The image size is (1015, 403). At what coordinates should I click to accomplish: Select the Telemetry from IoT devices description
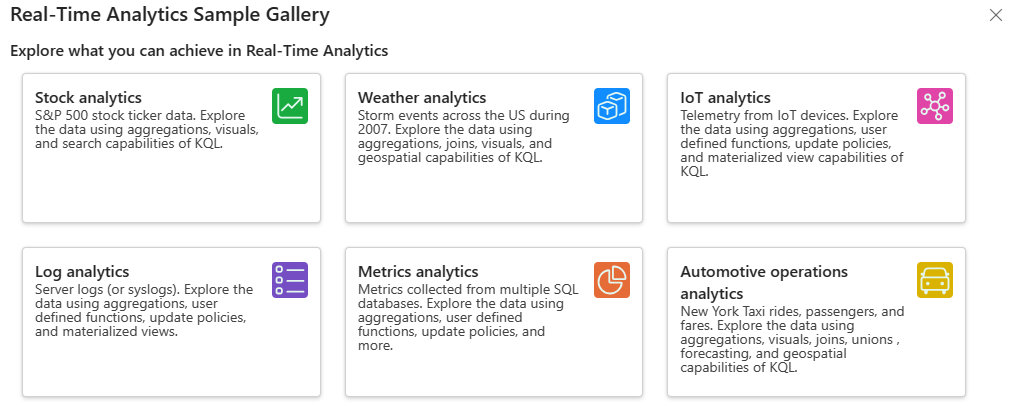pos(792,144)
